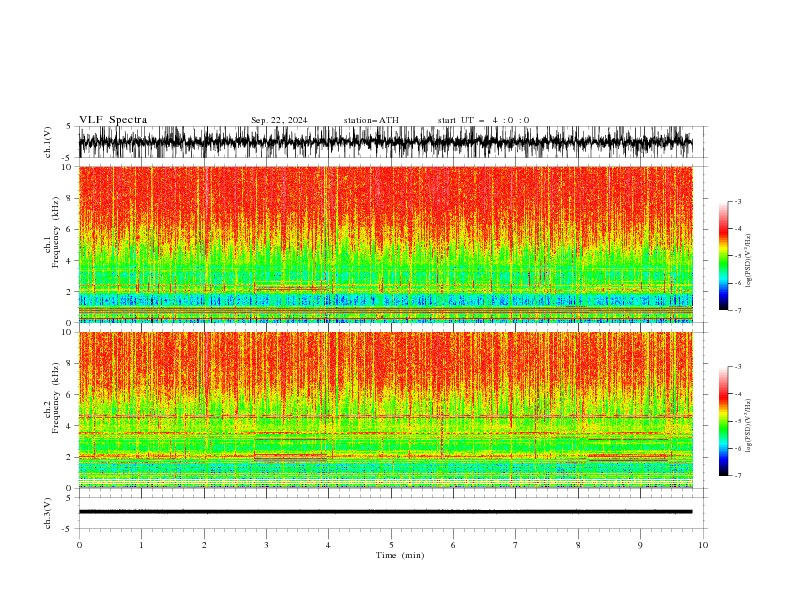
Task: Click the ch.3 flat waveform trace
Action: coord(386,512)
